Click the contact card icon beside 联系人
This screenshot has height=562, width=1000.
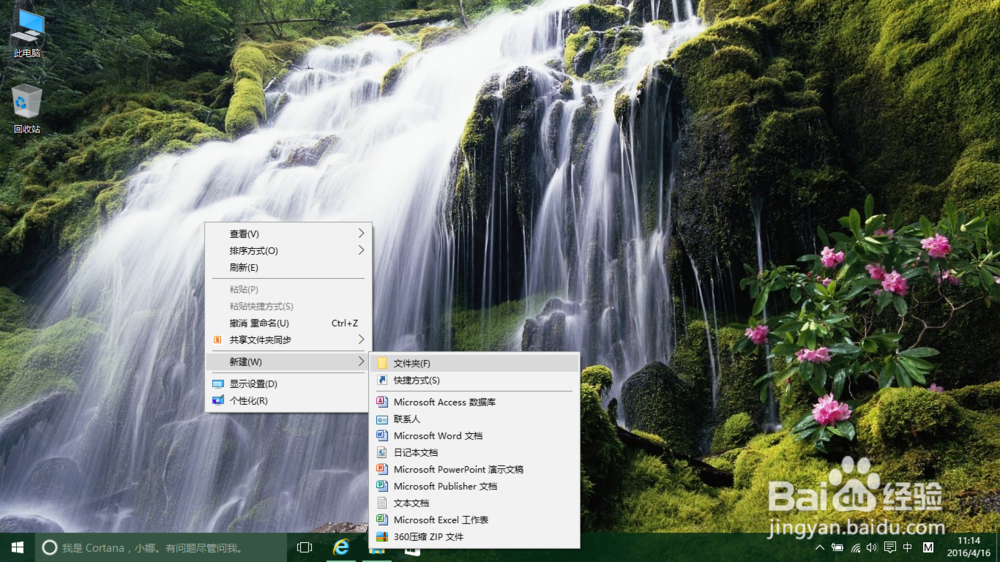tap(382, 419)
